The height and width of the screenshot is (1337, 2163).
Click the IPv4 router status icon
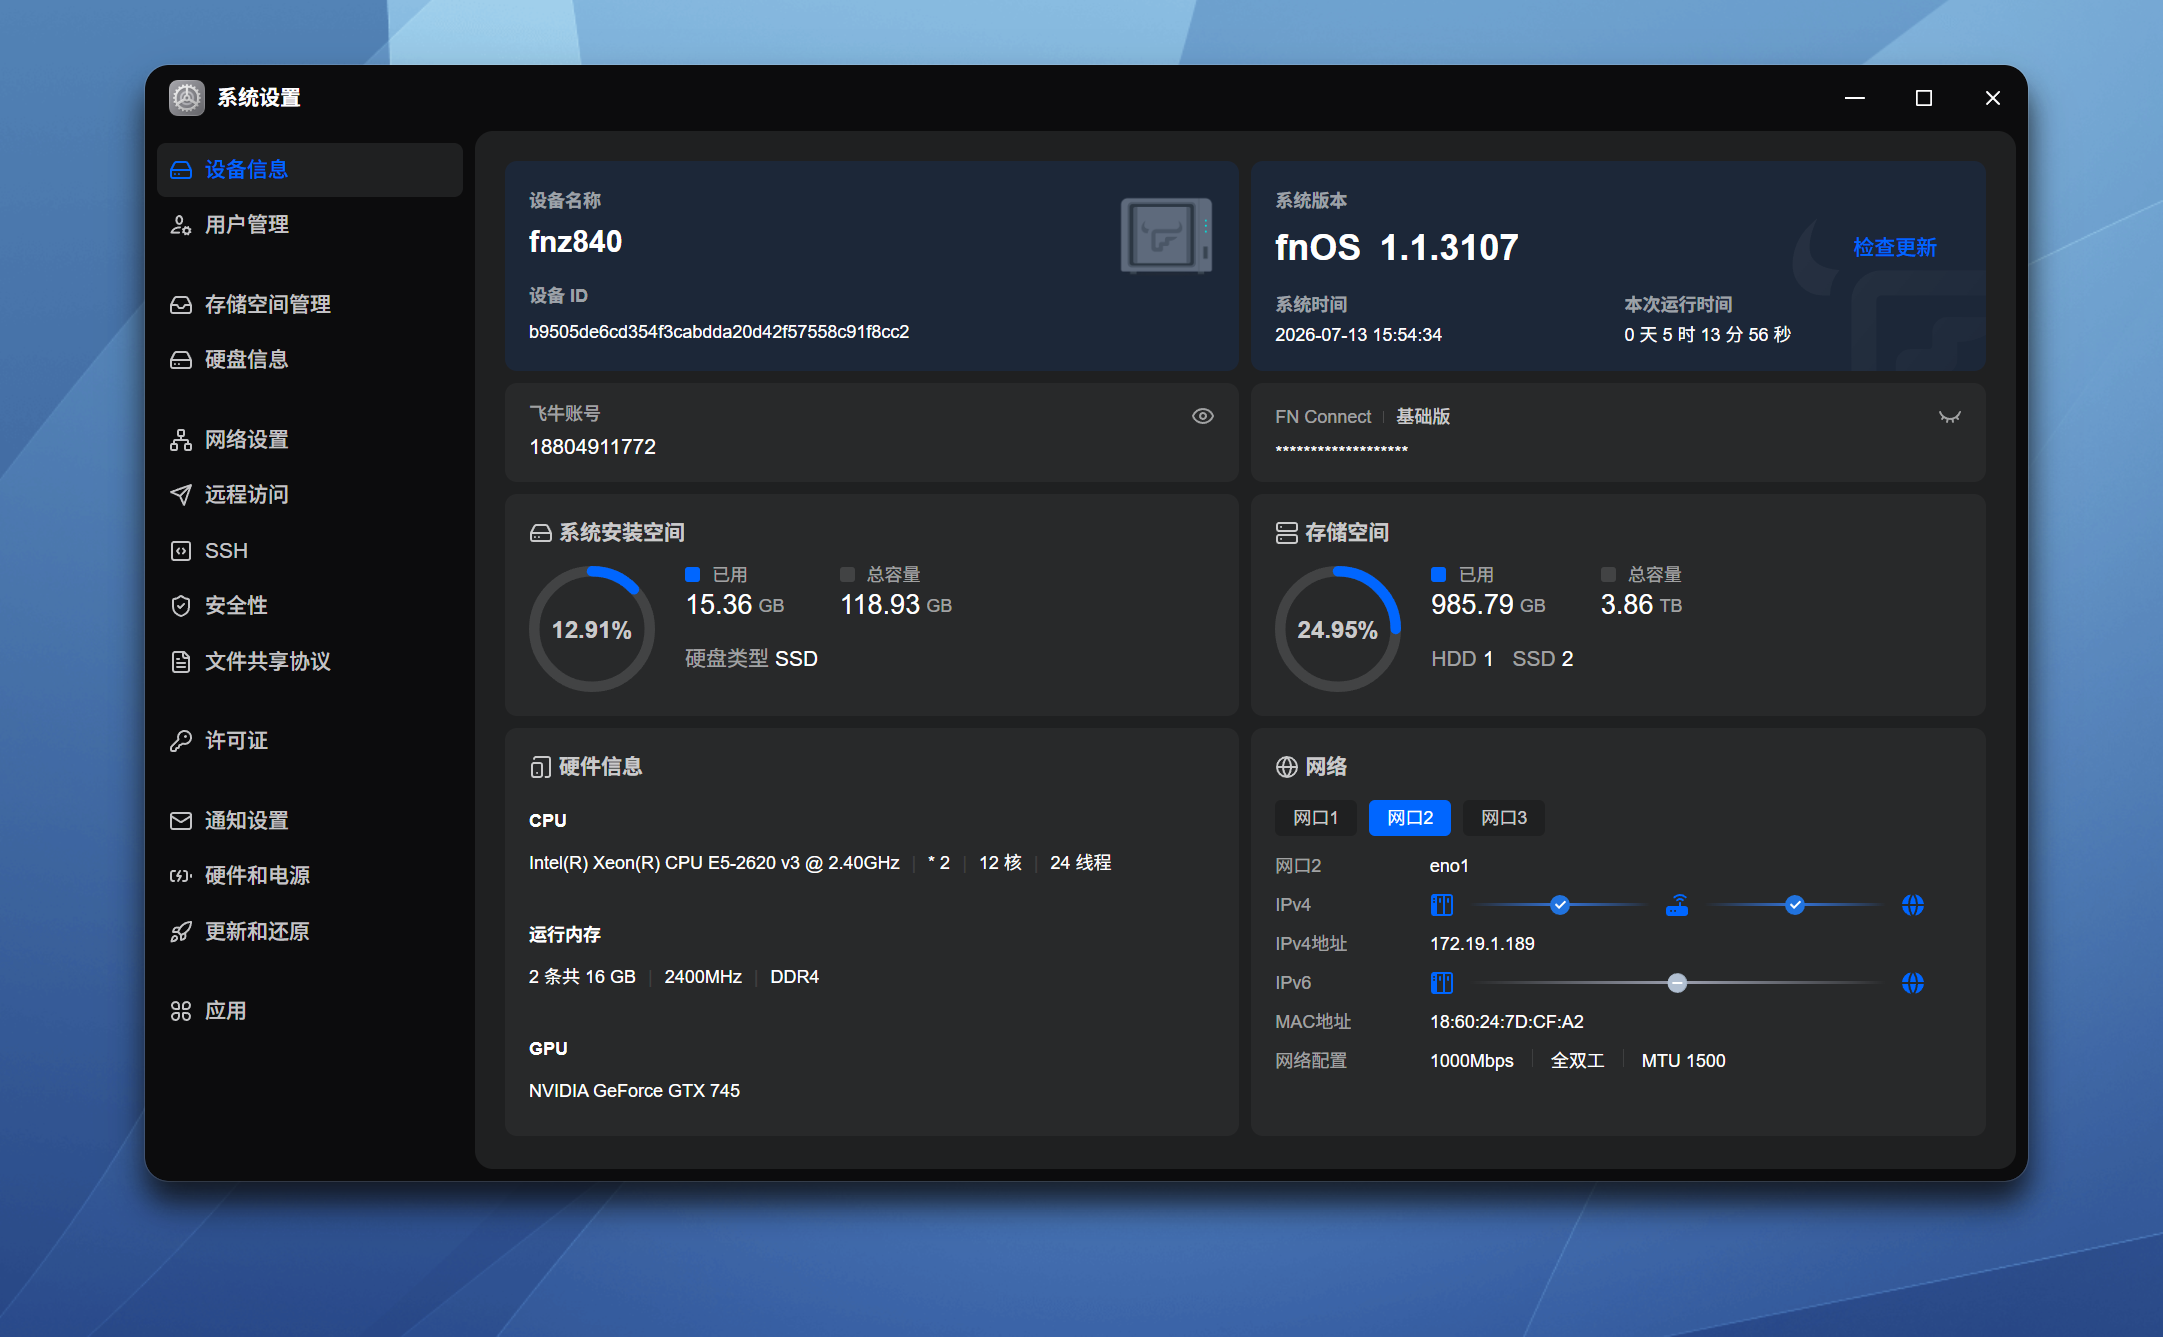click(1677, 905)
